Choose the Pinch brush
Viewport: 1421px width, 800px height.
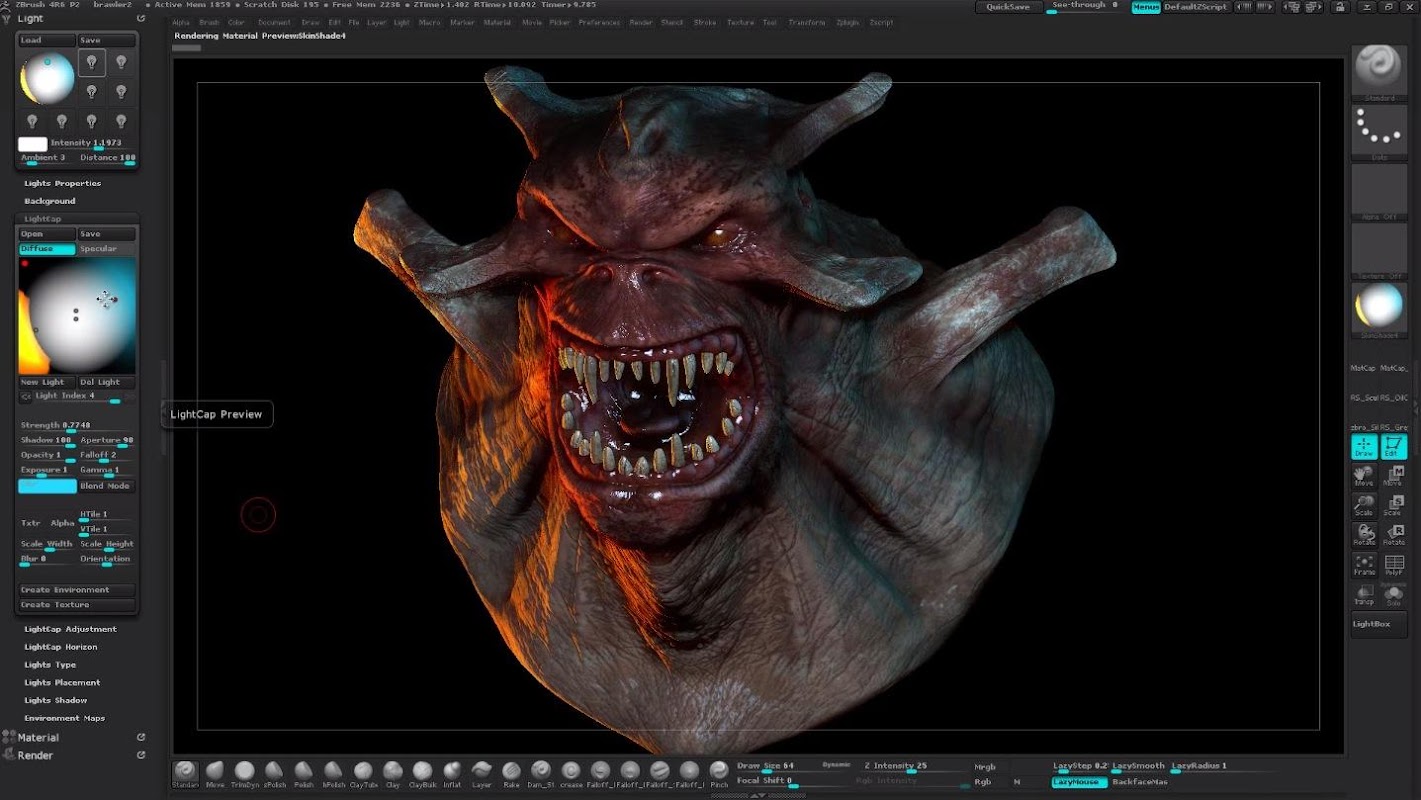(719, 772)
